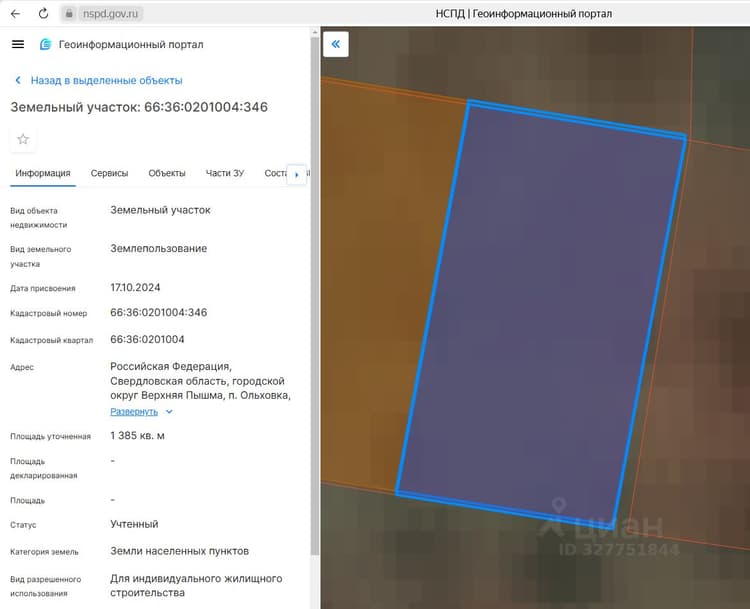
Task: Expand the address with the chevron
Action: point(169,411)
